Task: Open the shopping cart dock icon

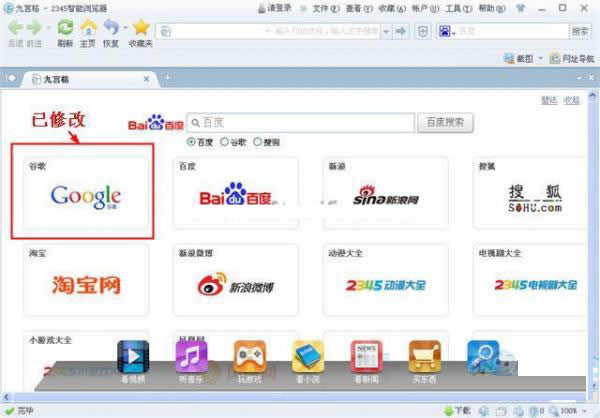Action: 425,357
